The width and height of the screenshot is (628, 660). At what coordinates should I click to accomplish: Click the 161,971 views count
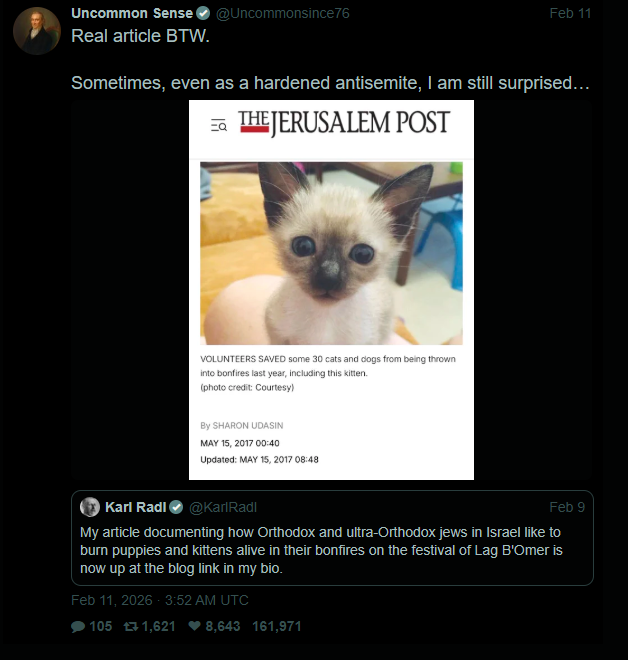tap(277, 626)
